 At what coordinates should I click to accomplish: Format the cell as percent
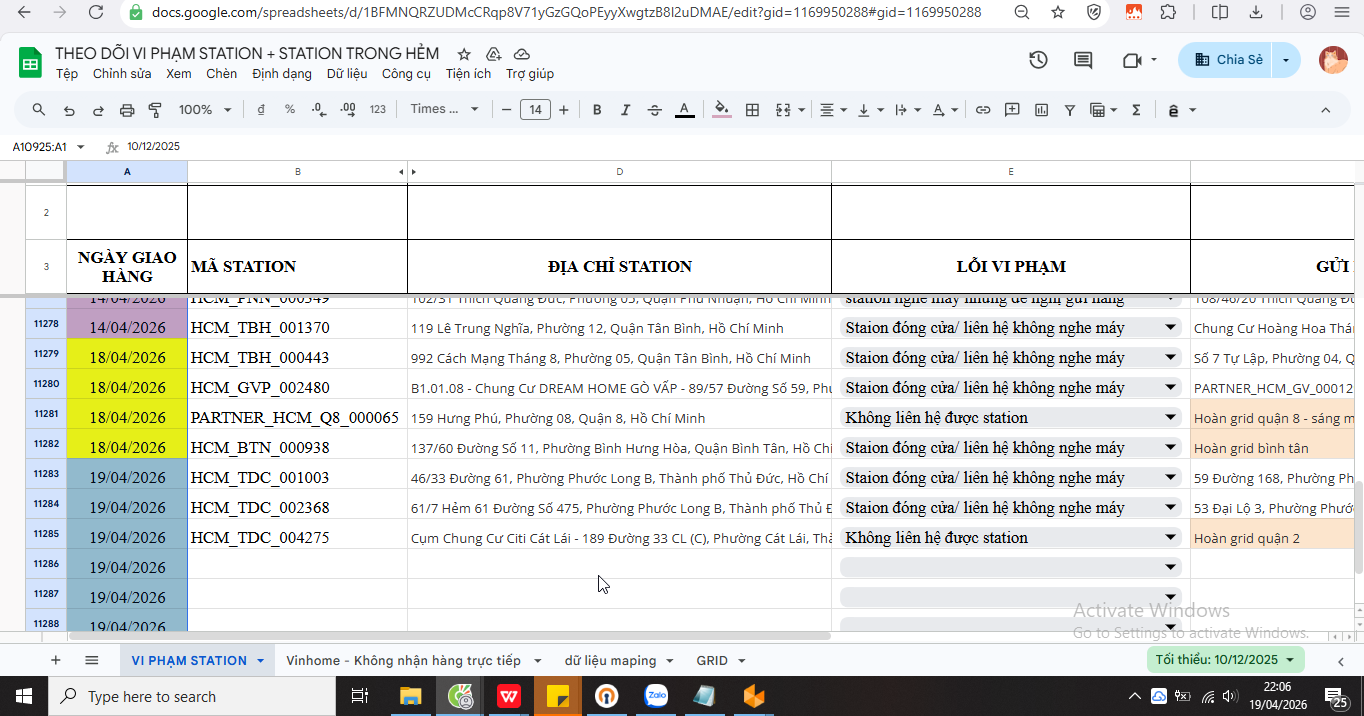(290, 110)
